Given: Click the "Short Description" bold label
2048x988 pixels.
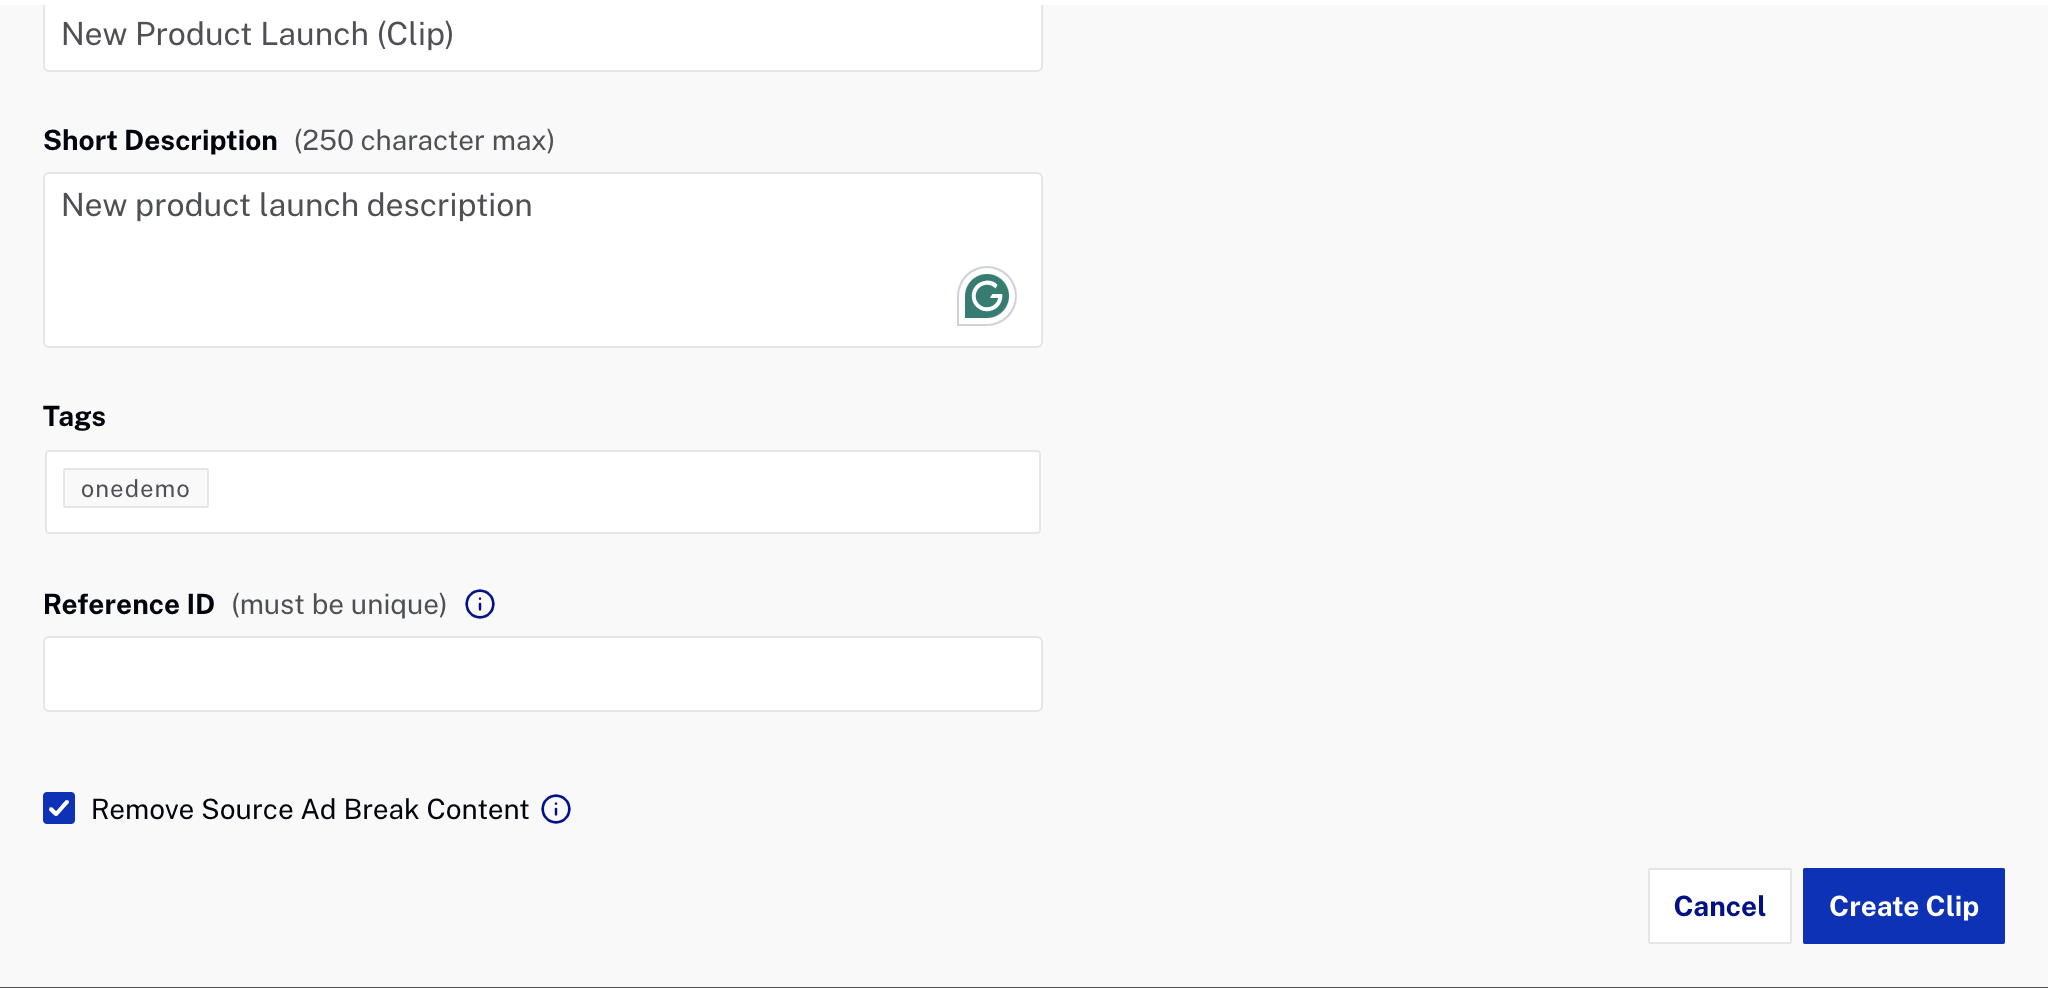Looking at the screenshot, I should (x=160, y=140).
